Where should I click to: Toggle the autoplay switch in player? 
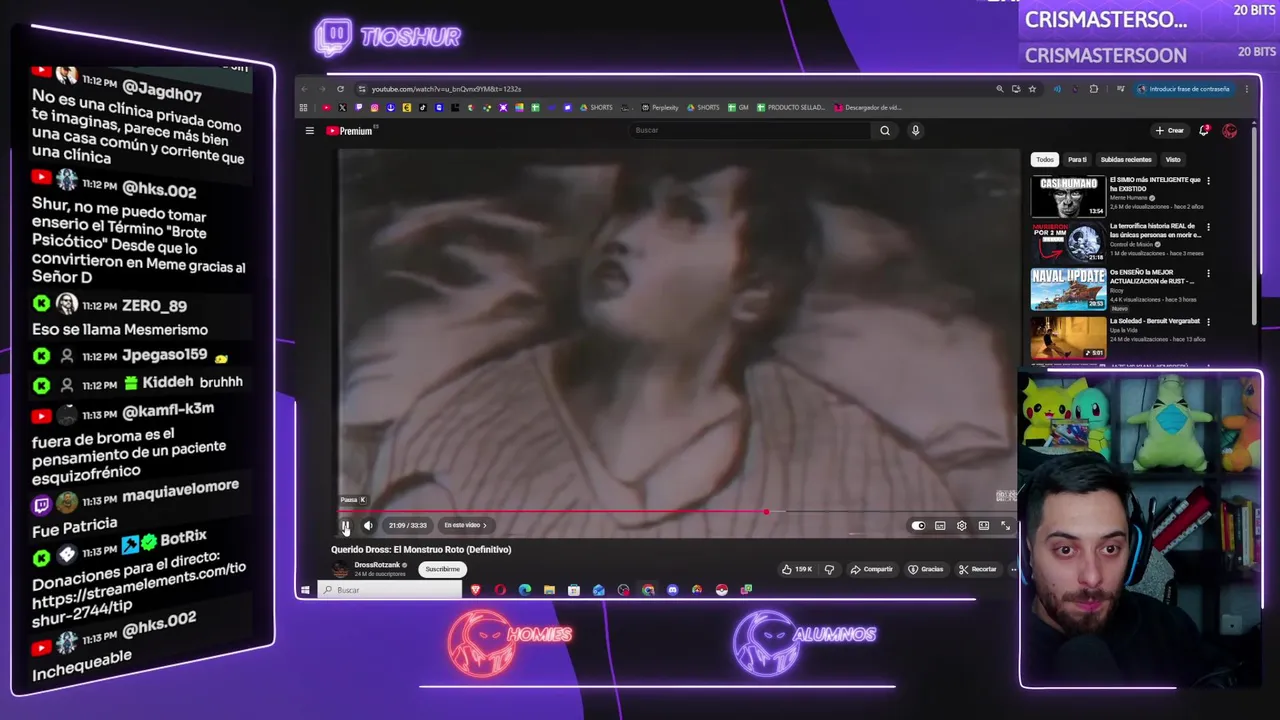[x=918, y=525]
